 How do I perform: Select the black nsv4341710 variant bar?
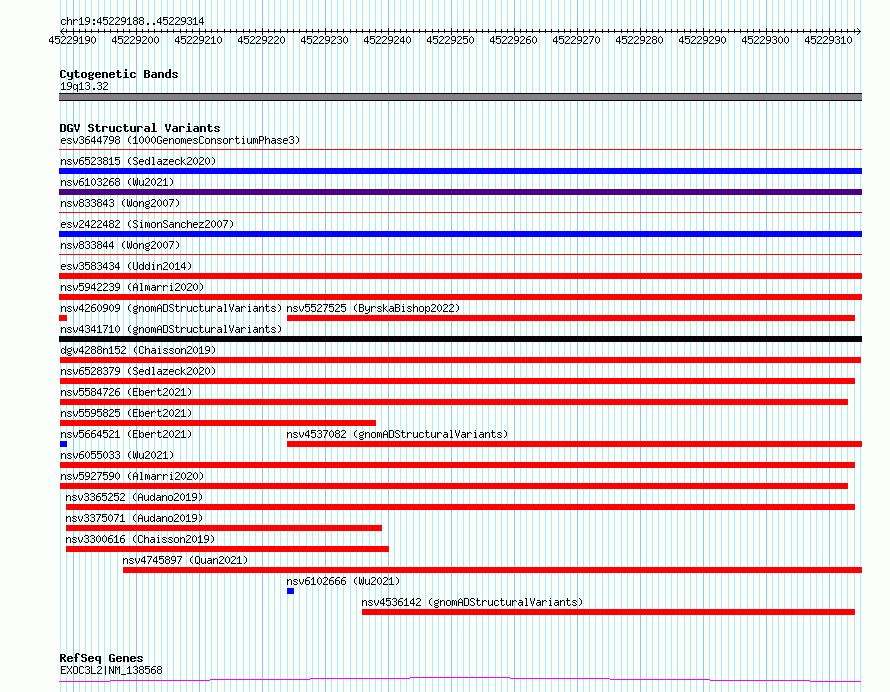pos(460,339)
